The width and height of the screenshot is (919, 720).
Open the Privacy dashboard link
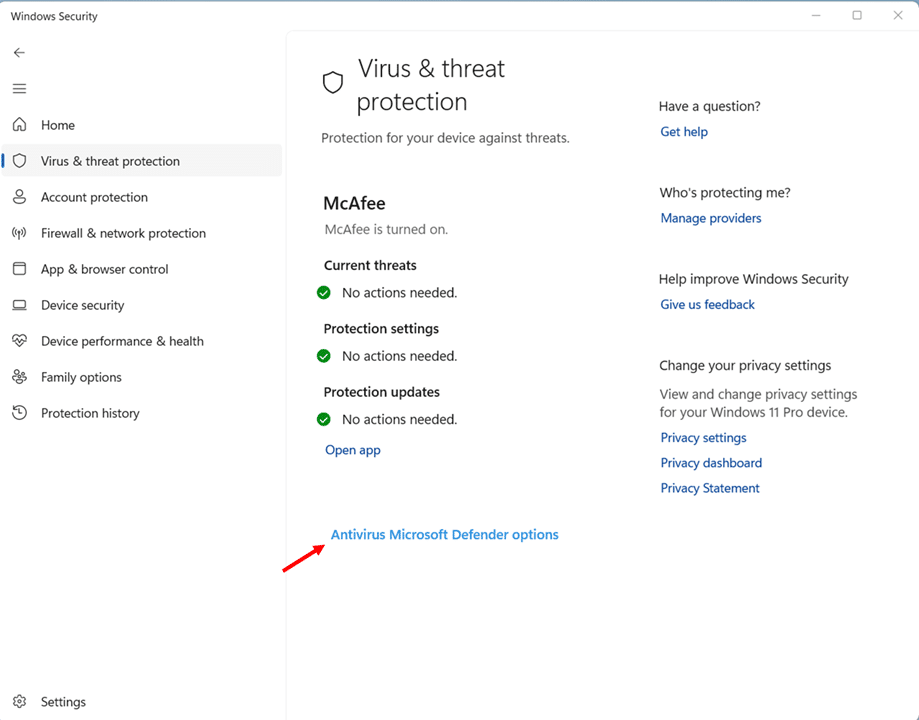[711, 463]
